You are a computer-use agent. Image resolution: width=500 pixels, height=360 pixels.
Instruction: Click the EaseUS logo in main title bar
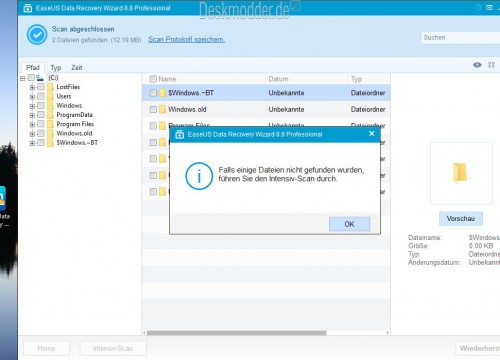click(28, 8)
